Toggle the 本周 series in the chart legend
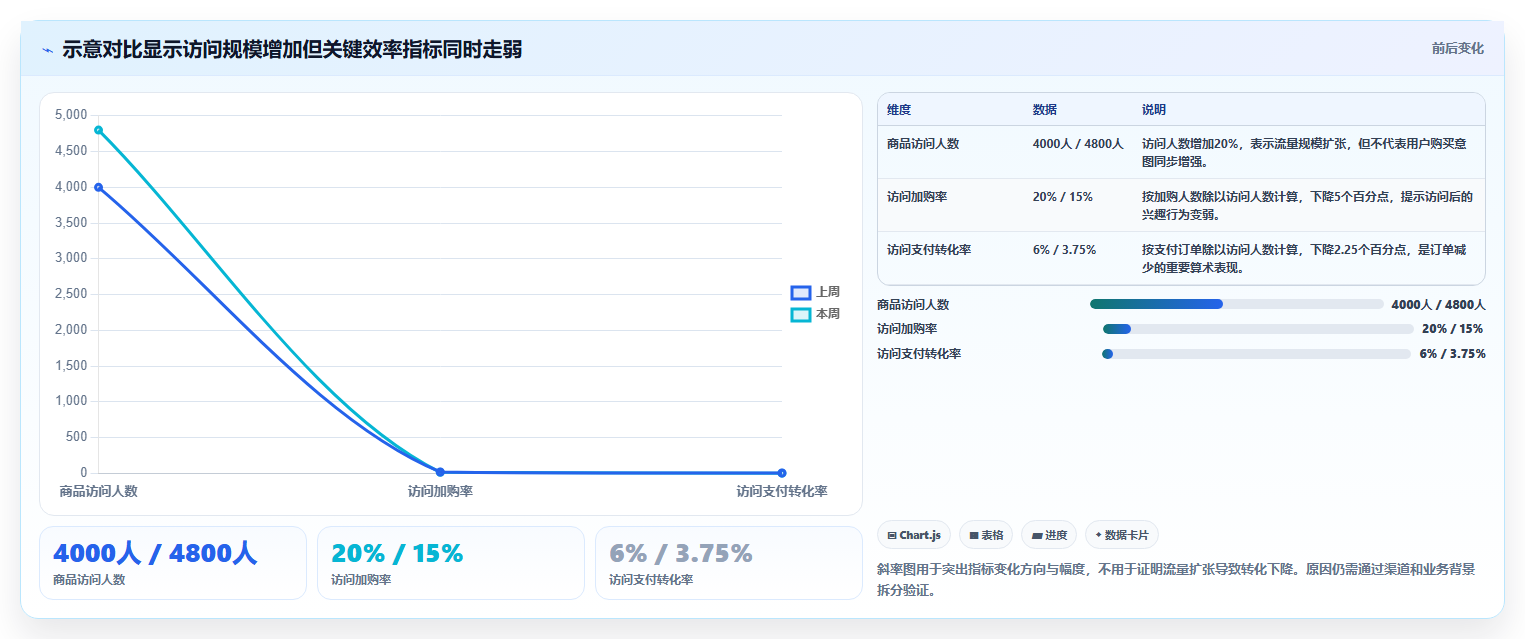This screenshot has height=639, width=1525. pos(816,314)
